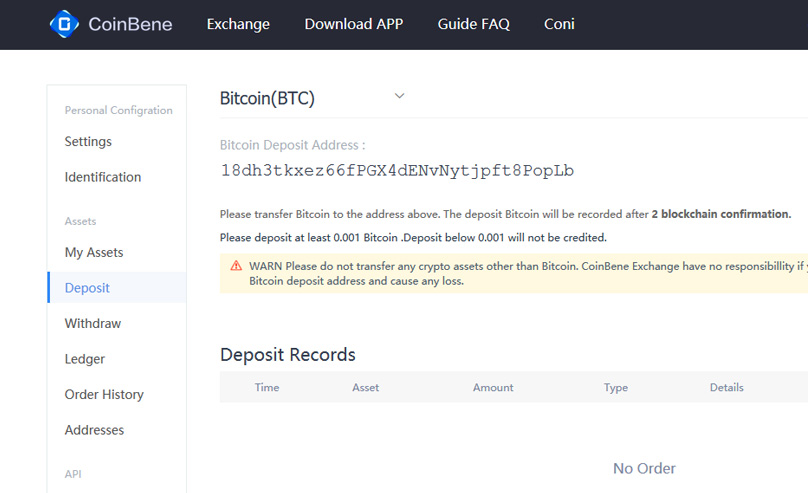Open the My Assets page
This screenshot has width=808, height=493.
point(94,252)
